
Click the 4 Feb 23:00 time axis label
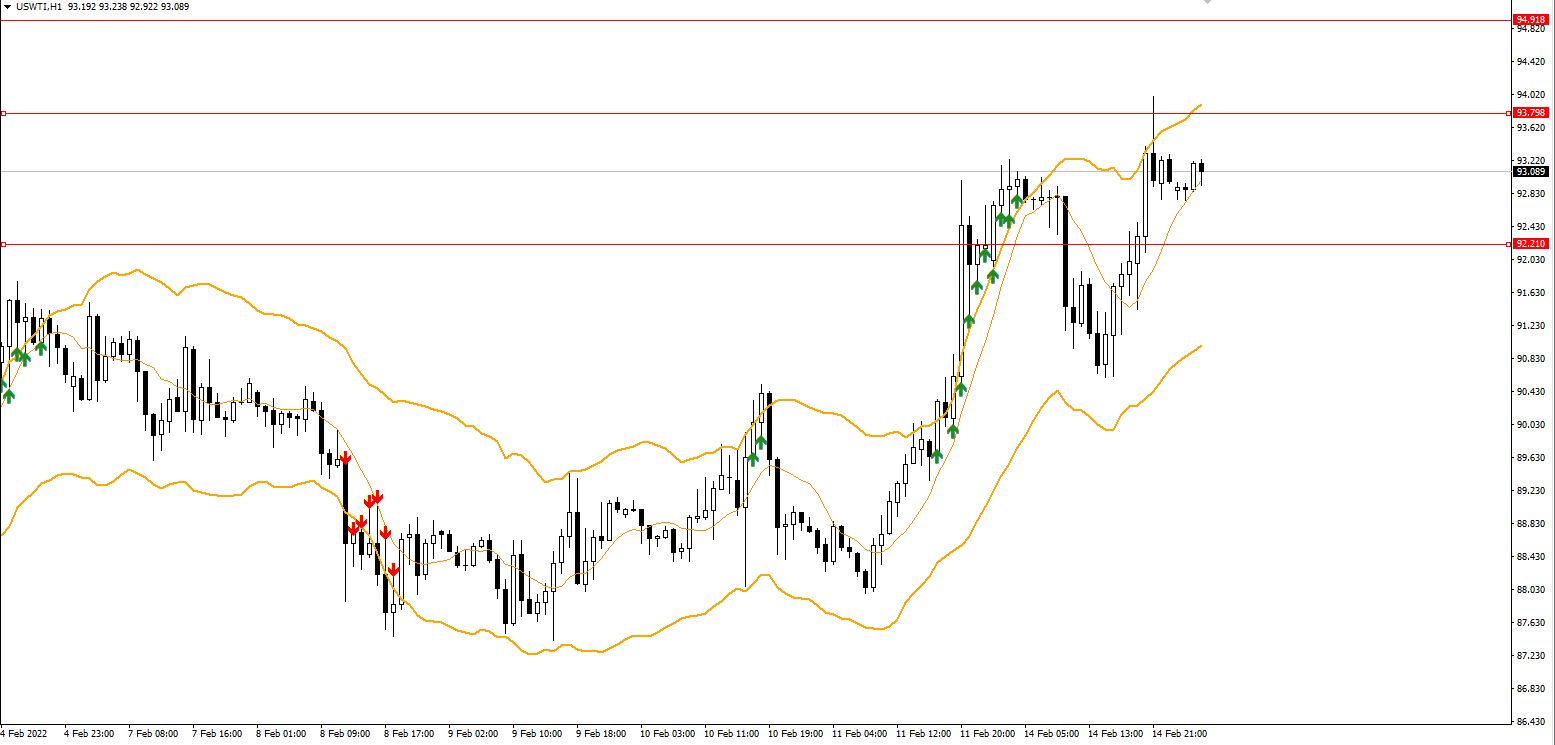[x=89, y=734]
